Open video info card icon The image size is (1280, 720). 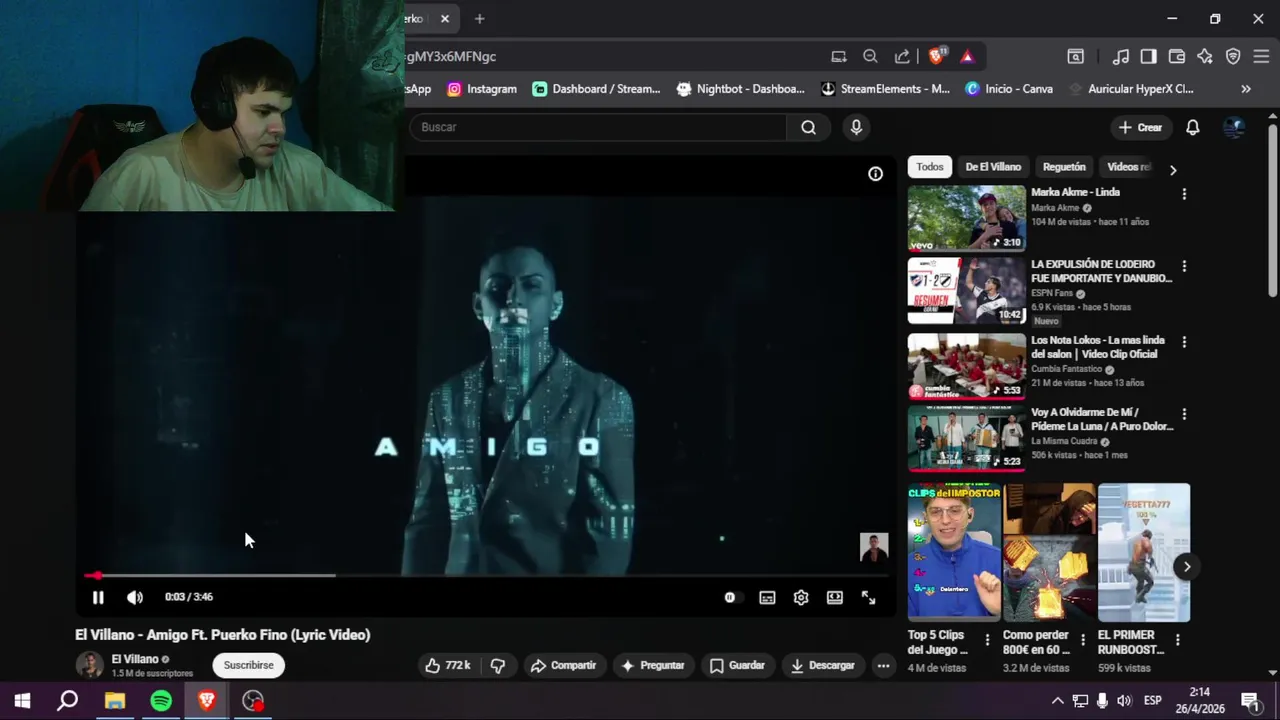[875, 174]
